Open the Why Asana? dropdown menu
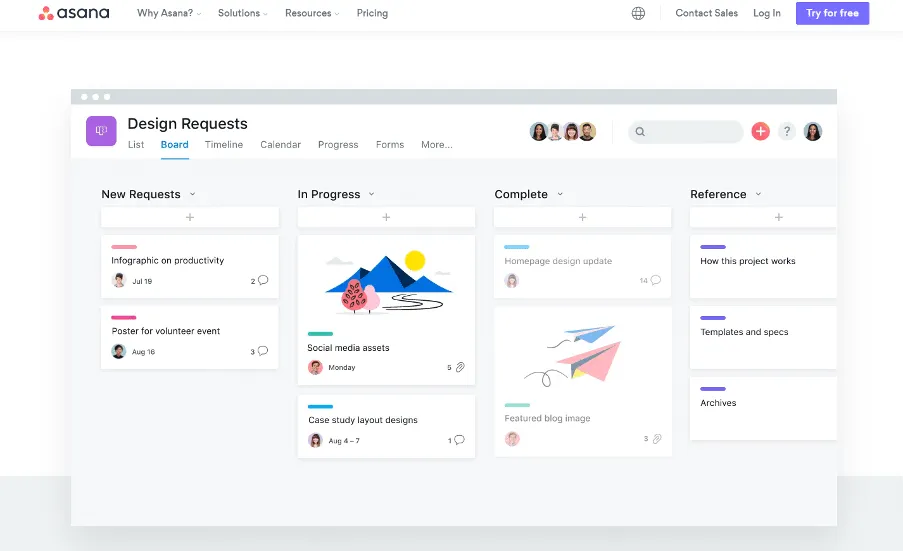Image resolution: width=904 pixels, height=552 pixels. [x=169, y=14]
